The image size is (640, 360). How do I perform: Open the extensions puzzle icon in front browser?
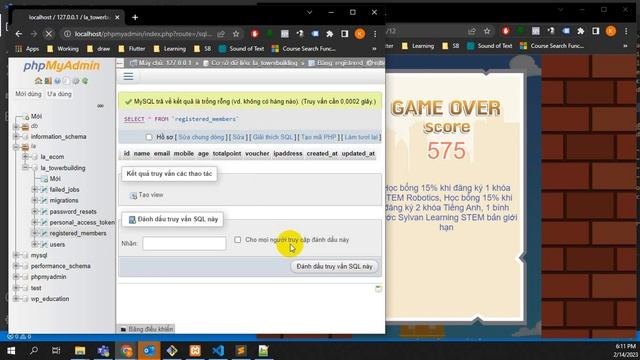pyautogui.click(x=329, y=34)
